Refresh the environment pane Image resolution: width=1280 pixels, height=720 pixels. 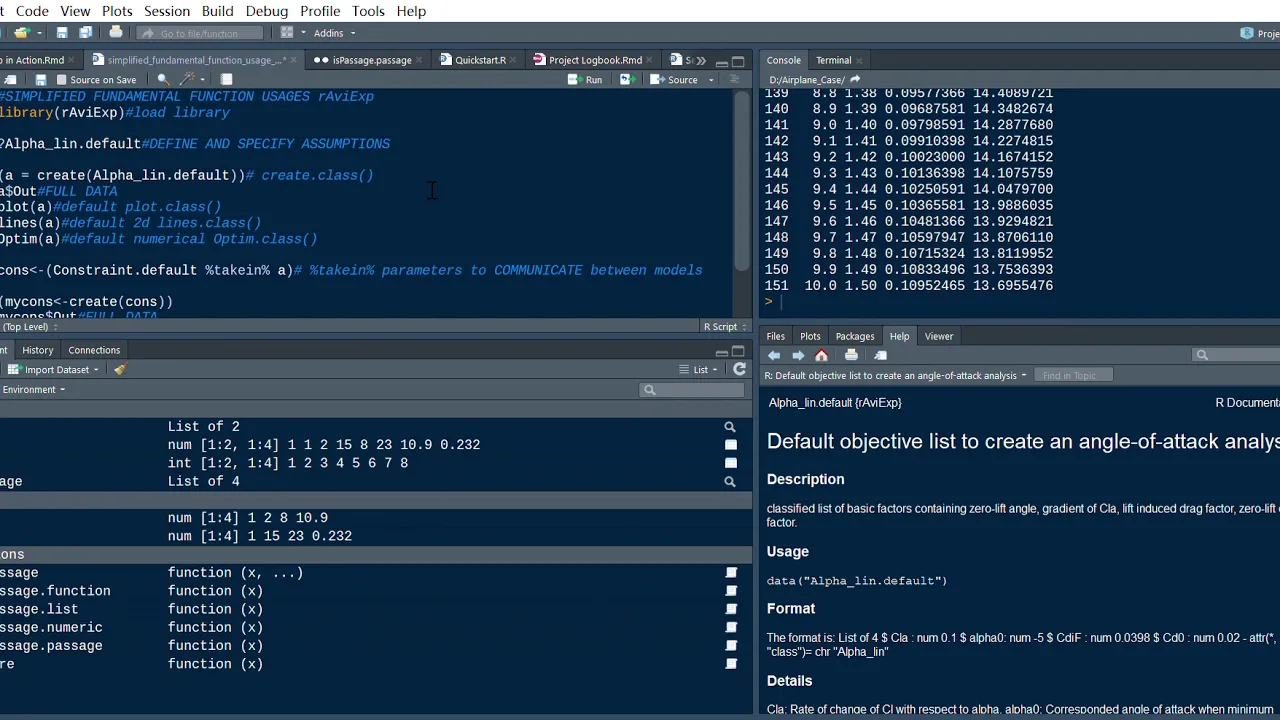tap(739, 370)
